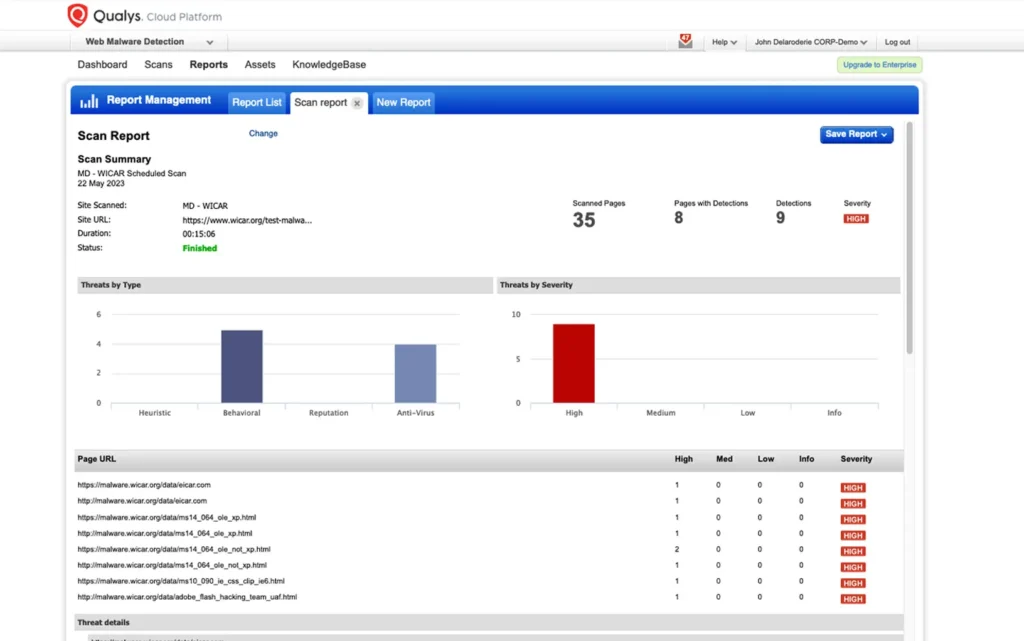Open the Save Report dropdown
The height and width of the screenshot is (641, 1024).
(856, 134)
